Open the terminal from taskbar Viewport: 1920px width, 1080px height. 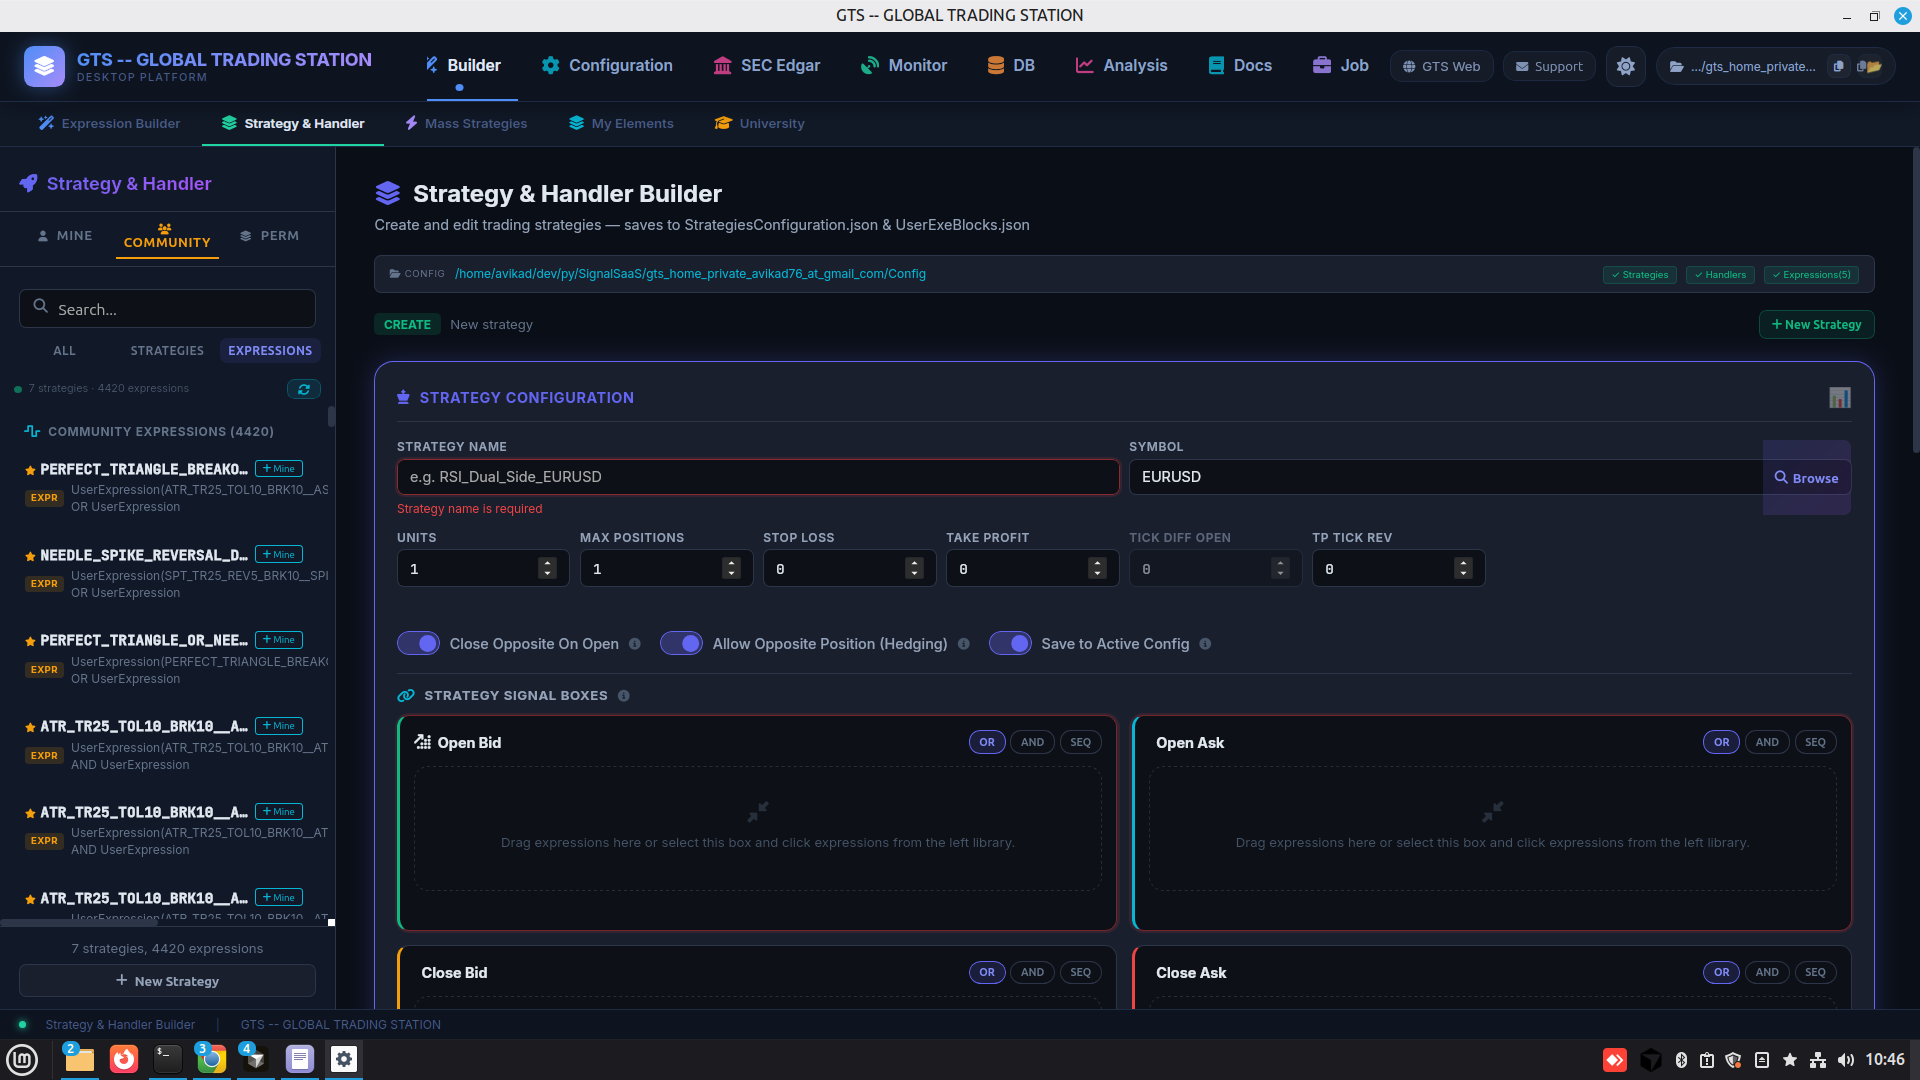point(167,1059)
